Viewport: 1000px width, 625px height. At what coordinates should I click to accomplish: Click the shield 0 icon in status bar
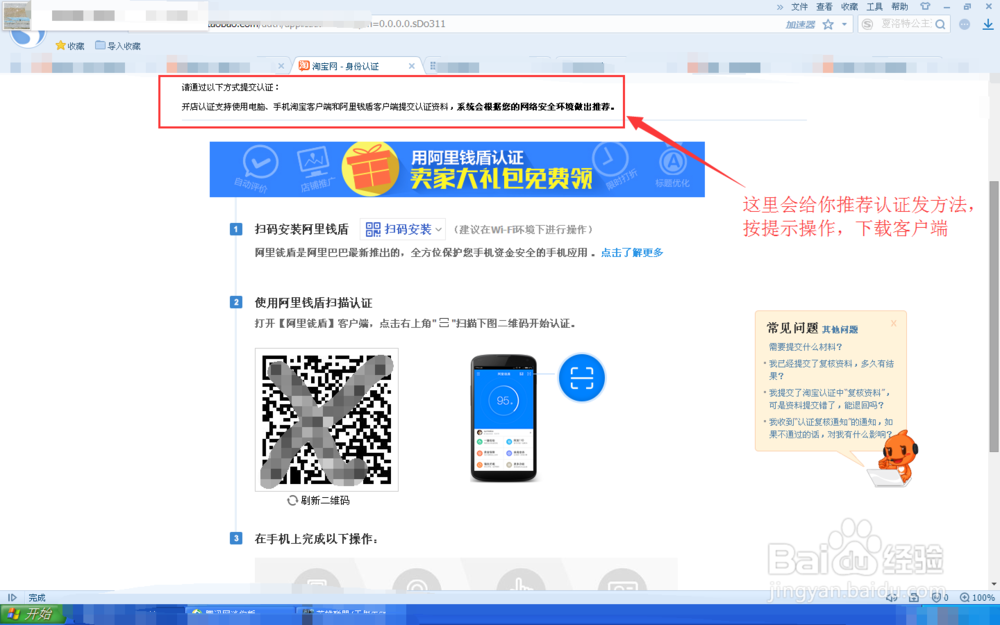[x=939, y=598]
